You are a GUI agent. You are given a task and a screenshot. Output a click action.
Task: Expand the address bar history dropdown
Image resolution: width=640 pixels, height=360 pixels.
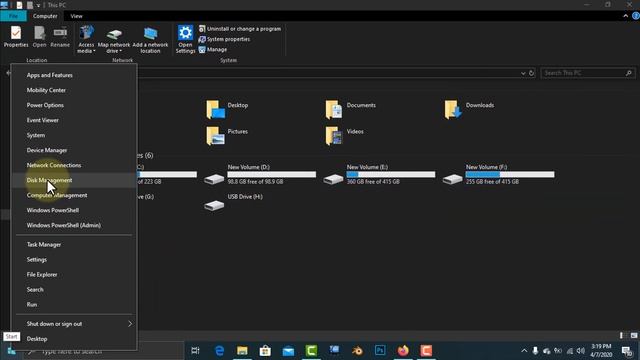[523, 73]
